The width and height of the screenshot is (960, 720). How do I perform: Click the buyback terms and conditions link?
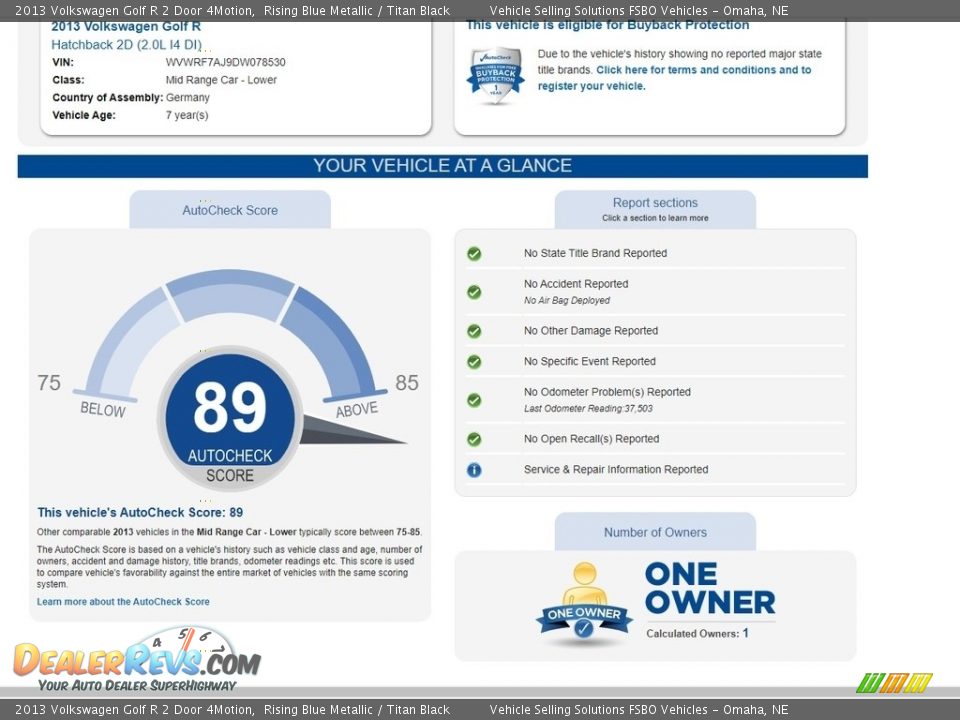point(703,70)
